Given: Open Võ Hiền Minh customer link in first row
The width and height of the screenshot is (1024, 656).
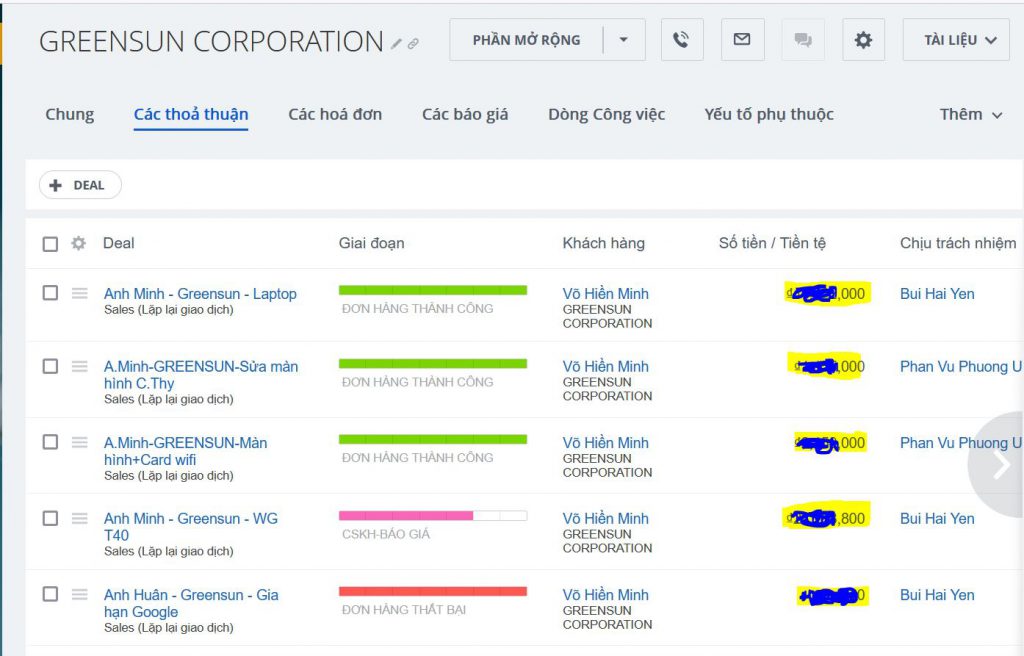Looking at the screenshot, I should coord(605,293).
